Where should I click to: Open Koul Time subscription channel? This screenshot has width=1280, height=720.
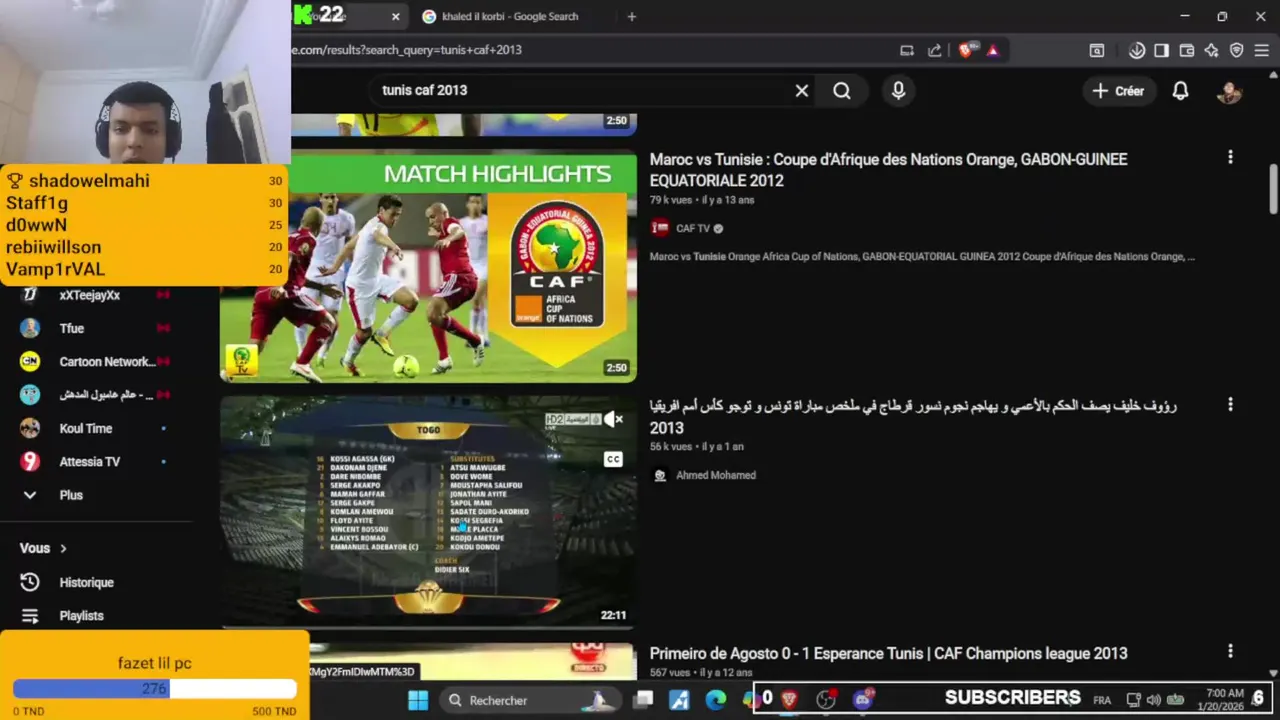point(85,428)
